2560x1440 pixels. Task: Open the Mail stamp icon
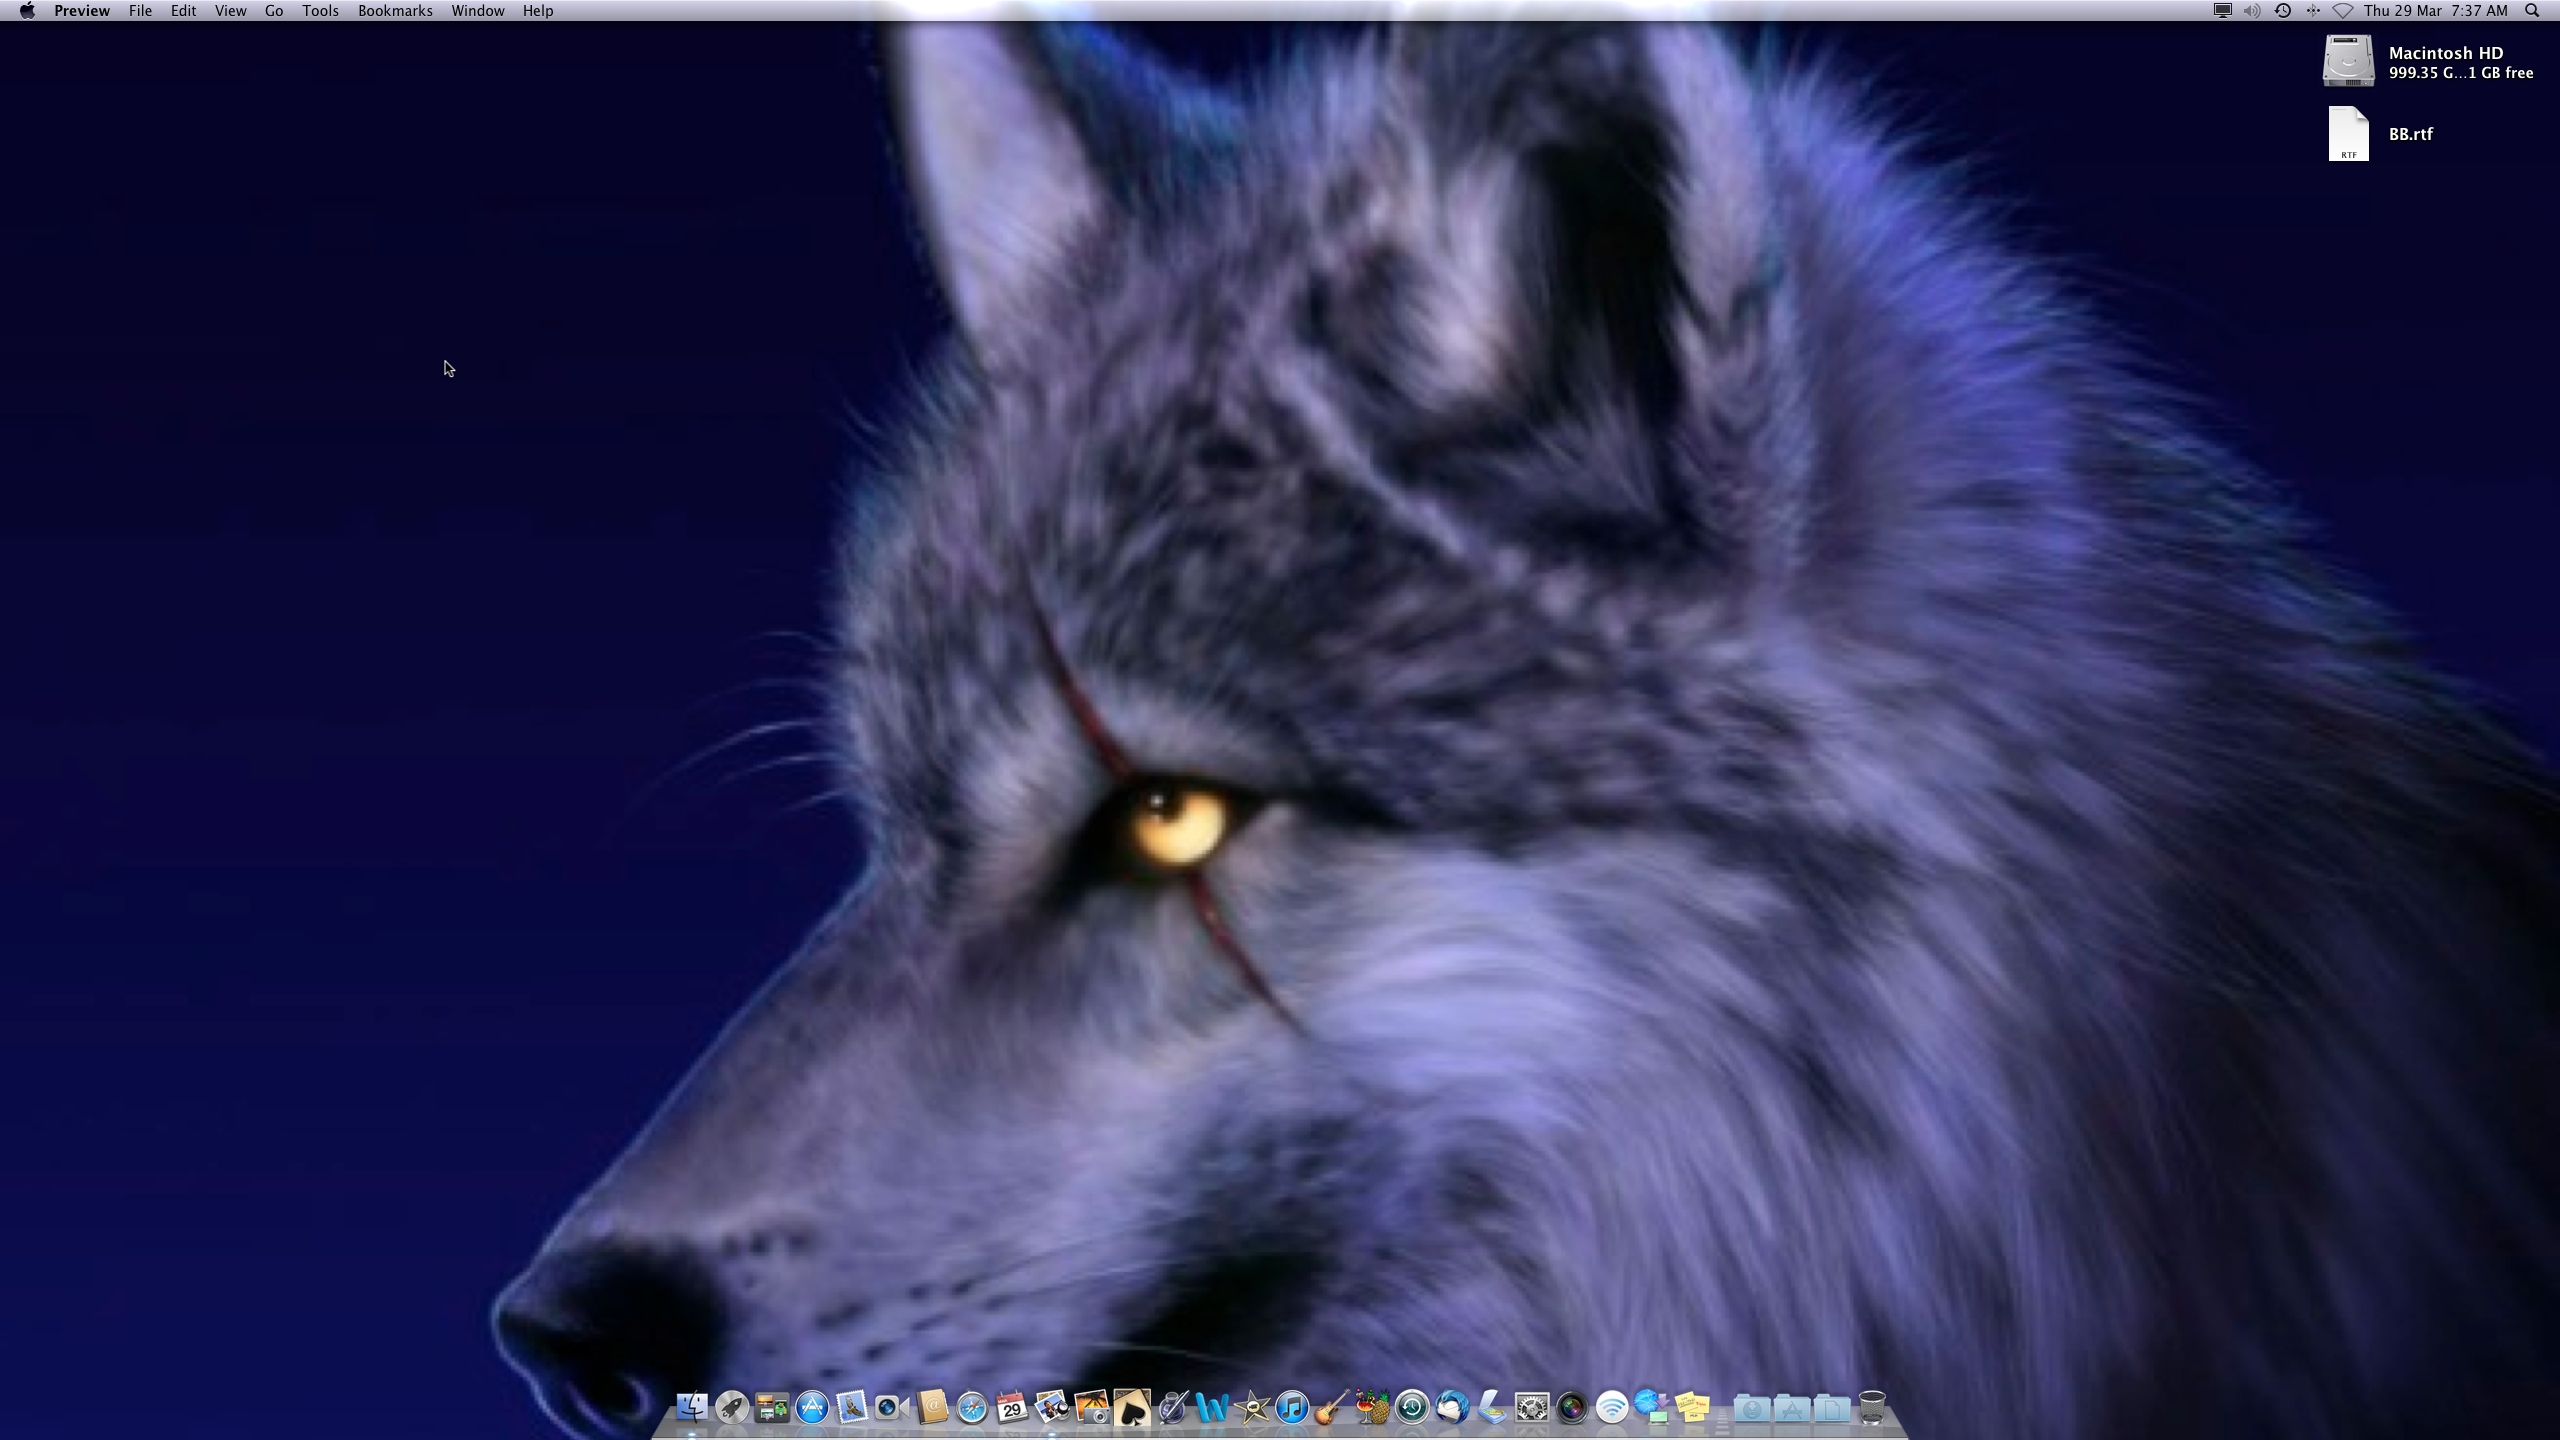(x=852, y=1408)
